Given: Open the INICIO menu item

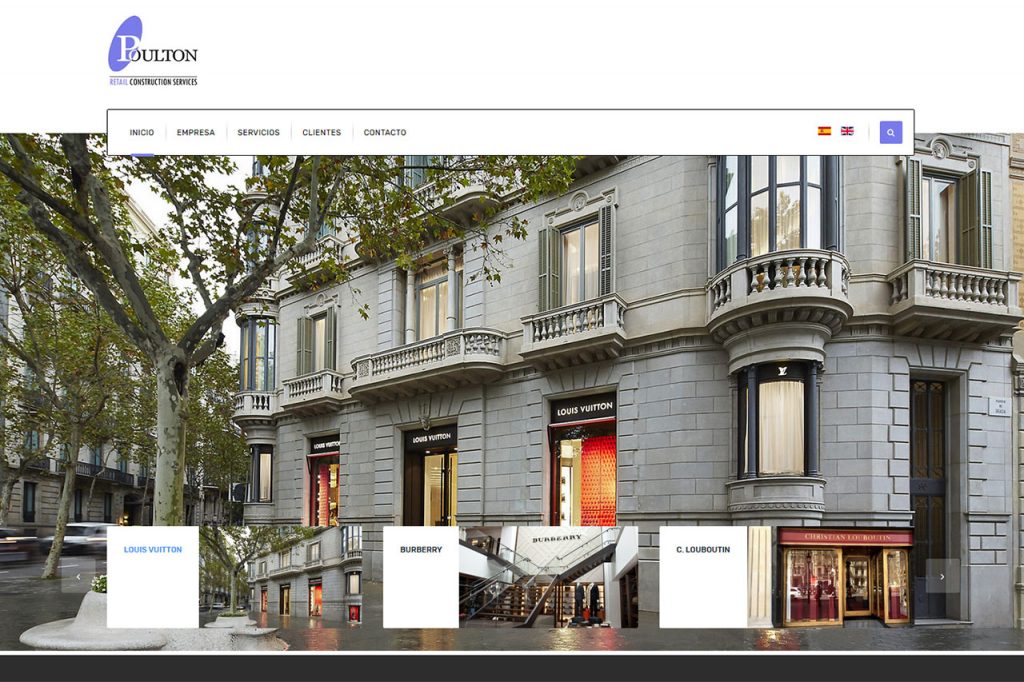Looking at the screenshot, I should 142,133.
